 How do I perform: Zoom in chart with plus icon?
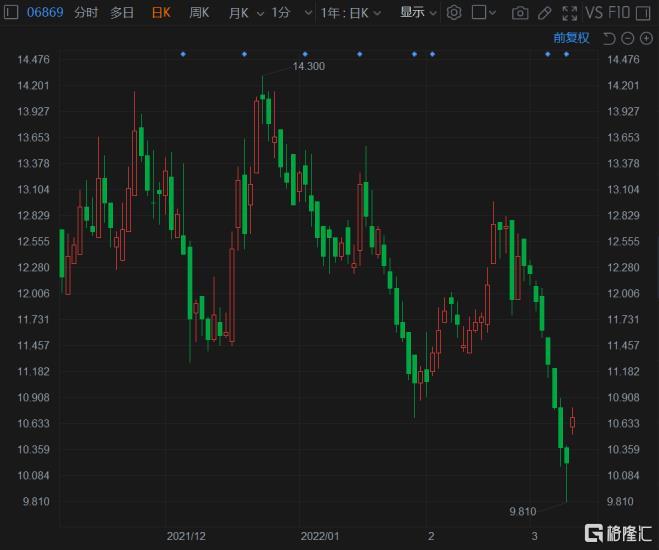[645, 38]
